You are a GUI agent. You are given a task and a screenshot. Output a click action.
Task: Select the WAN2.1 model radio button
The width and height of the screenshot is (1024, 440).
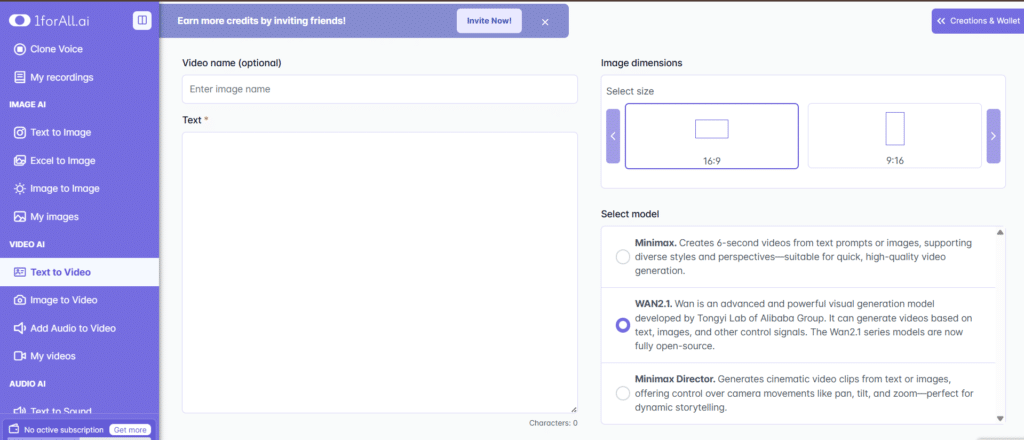[623, 325]
